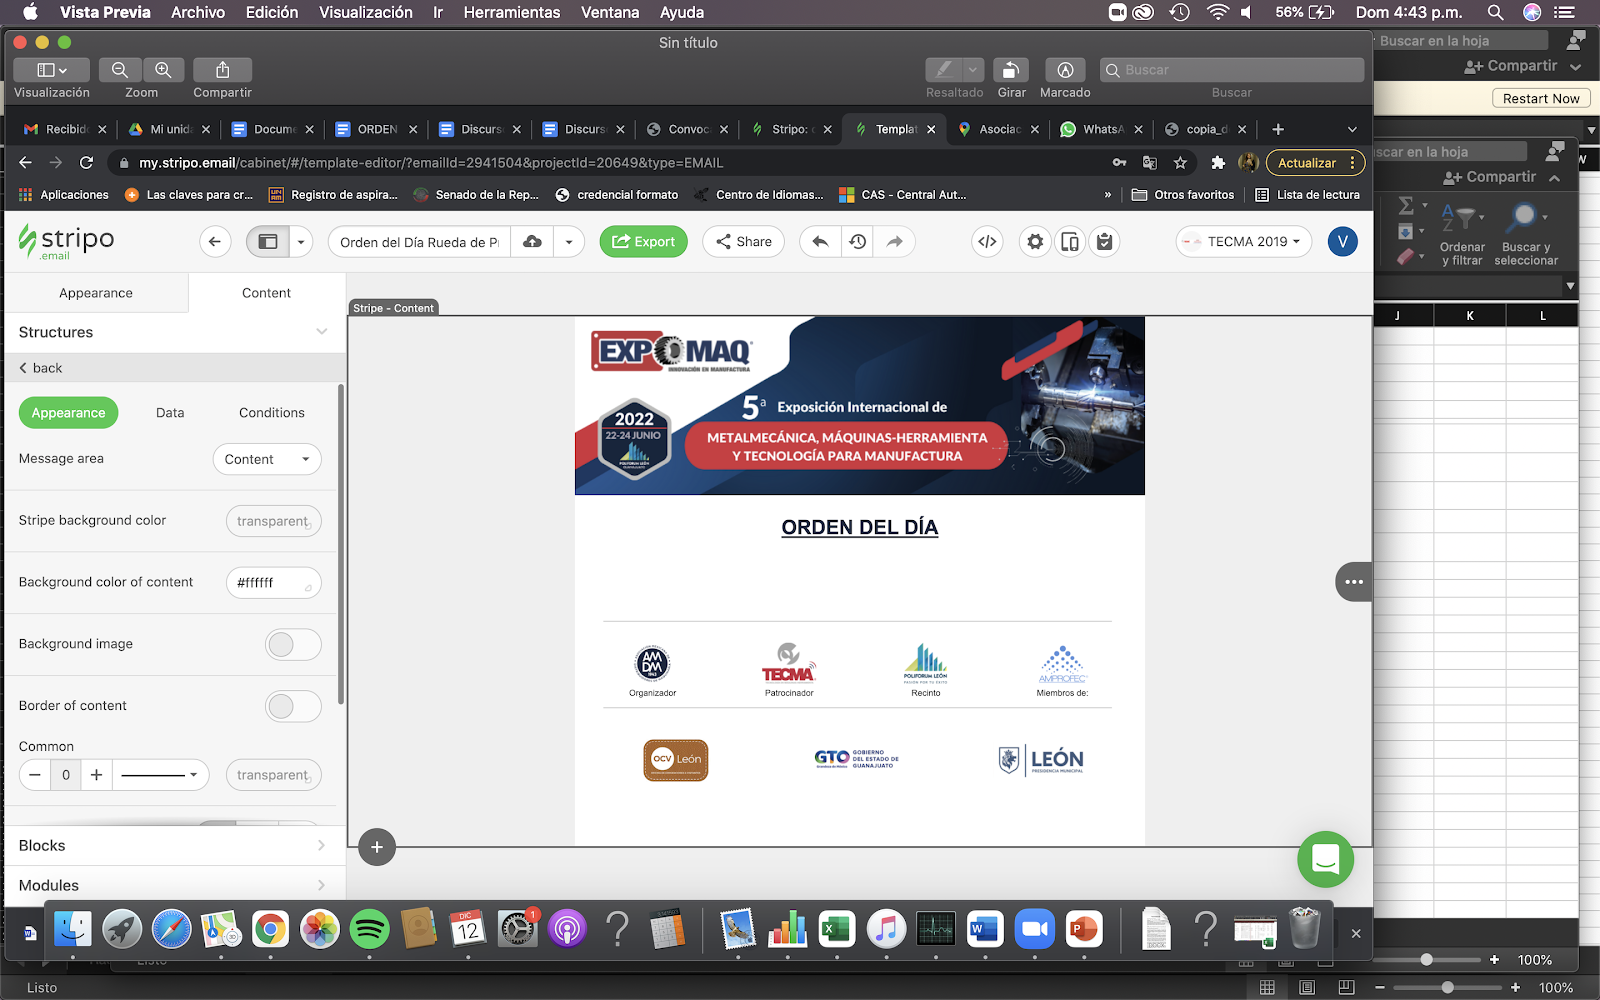Screen dimensions: 1600x1000
Task: Open TECMA 2019 project dropdown
Action: 1244,241
